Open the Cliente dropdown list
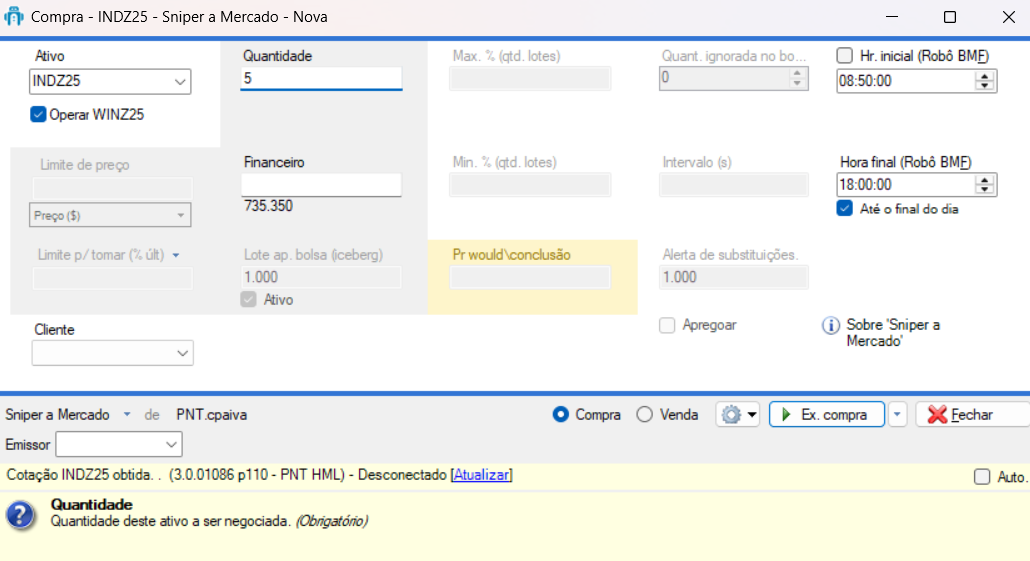1030x561 pixels. pos(182,353)
